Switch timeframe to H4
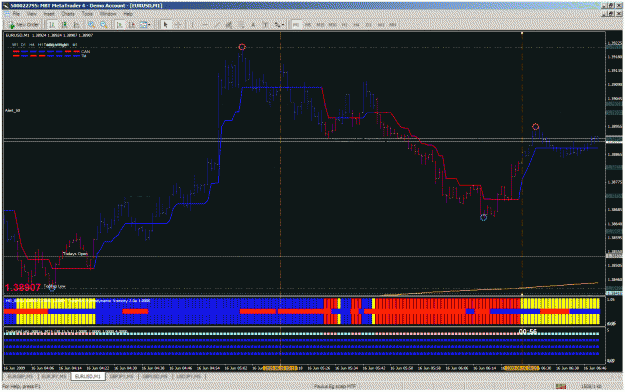This screenshot has height=392, width=625. [x=356, y=25]
